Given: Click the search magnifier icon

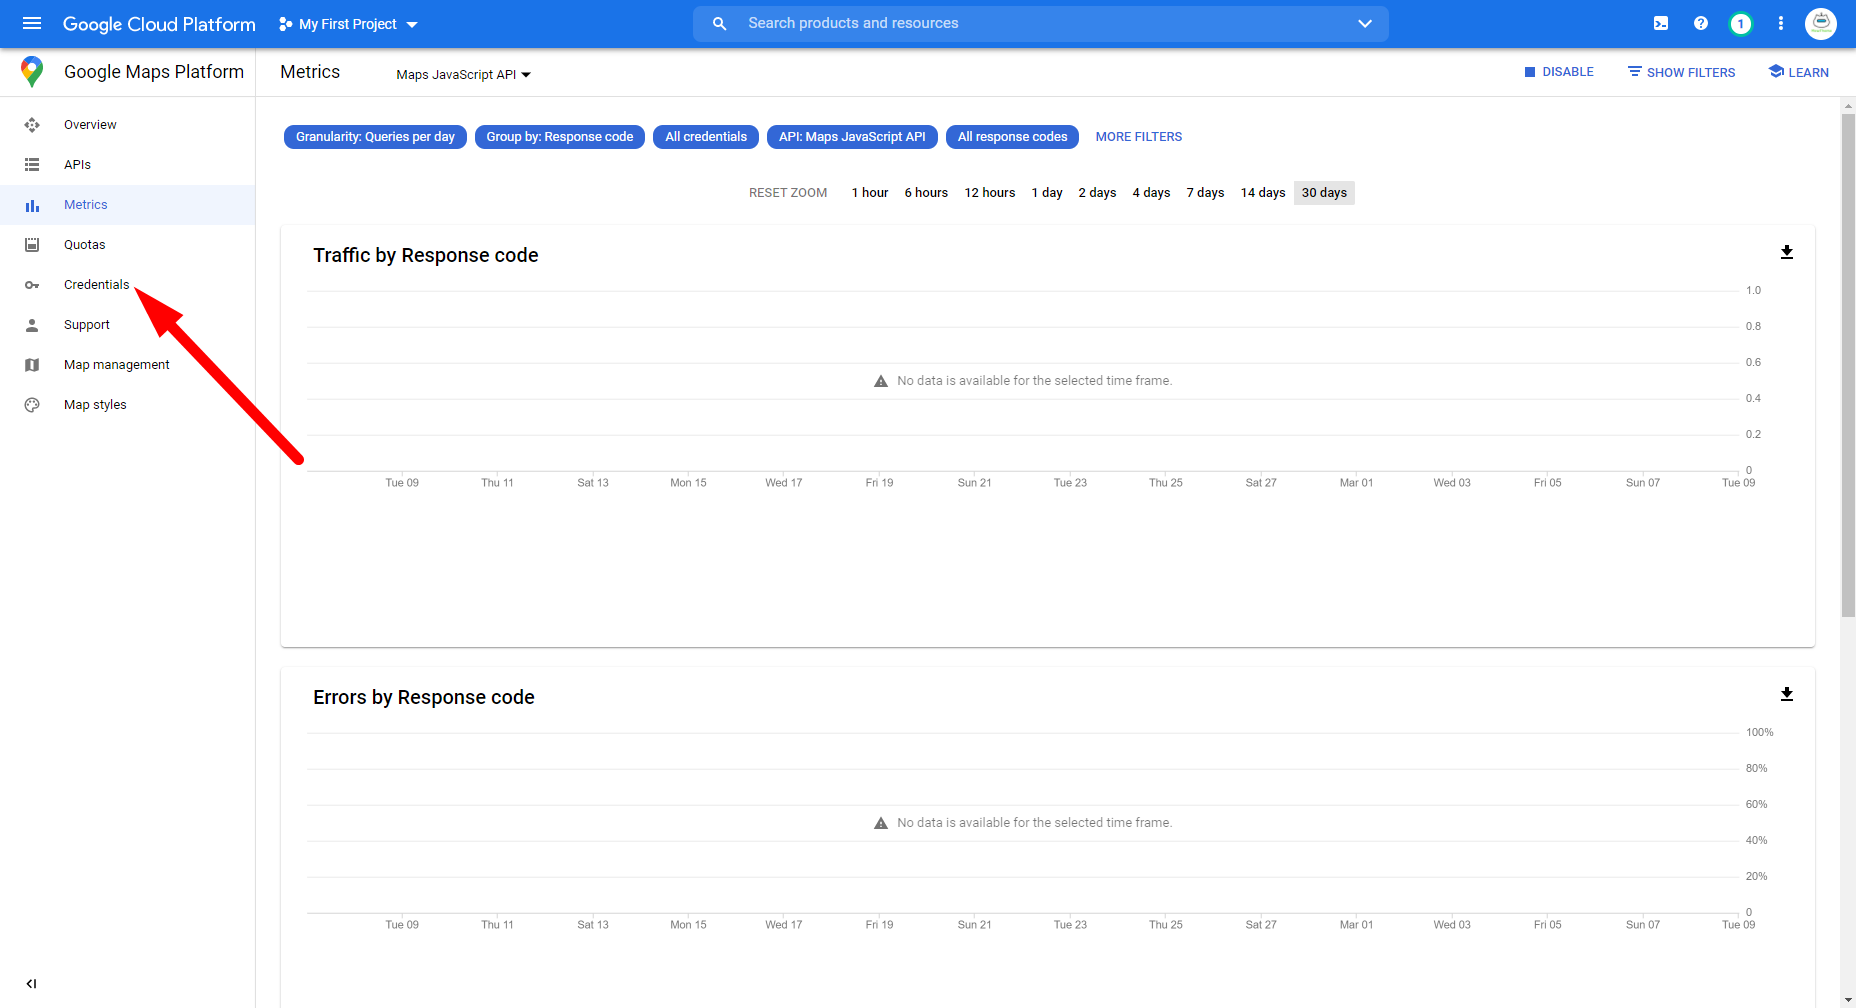Looking at the screenshot, I should coord(719,23).
